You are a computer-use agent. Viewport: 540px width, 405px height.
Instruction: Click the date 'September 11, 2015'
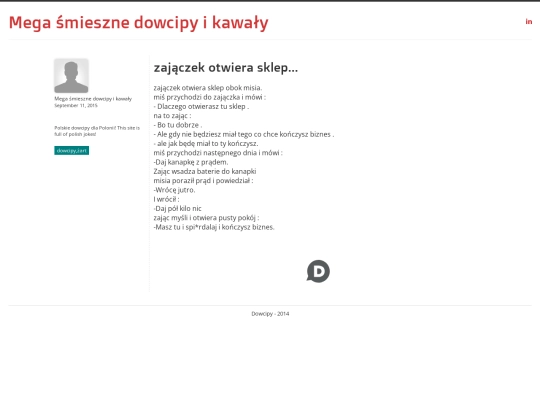click(76, 105)
